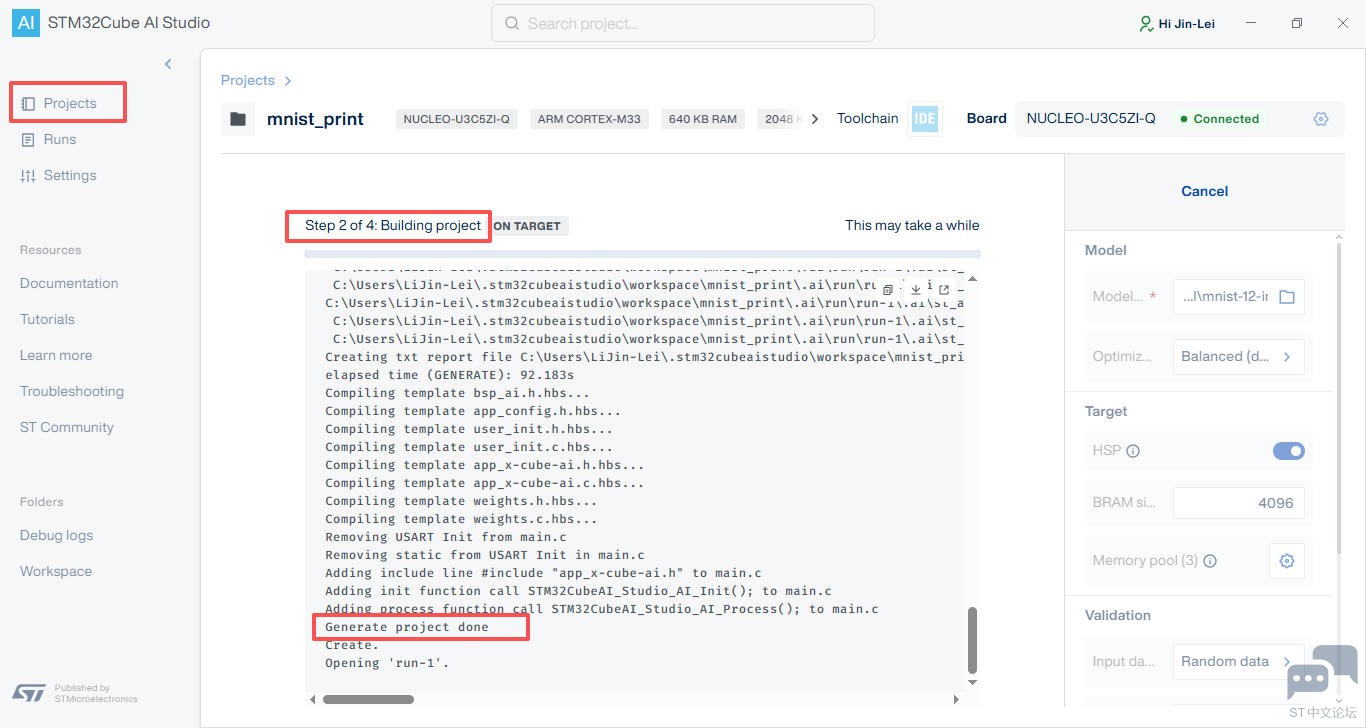The height and width of the screenshot is (728, 1366).
Task: Click the IDE toolchain icon
Action: click(x=925, y=118)
